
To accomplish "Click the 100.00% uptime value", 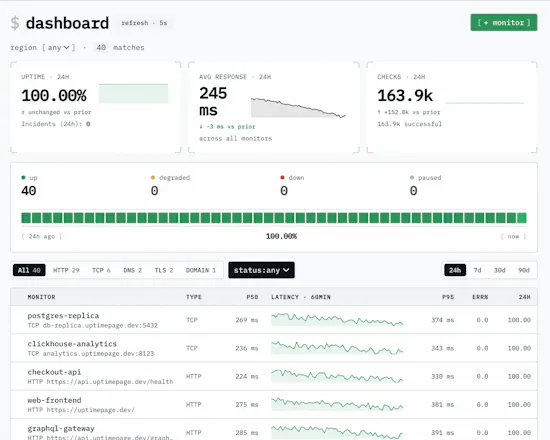I will [54, 96].
